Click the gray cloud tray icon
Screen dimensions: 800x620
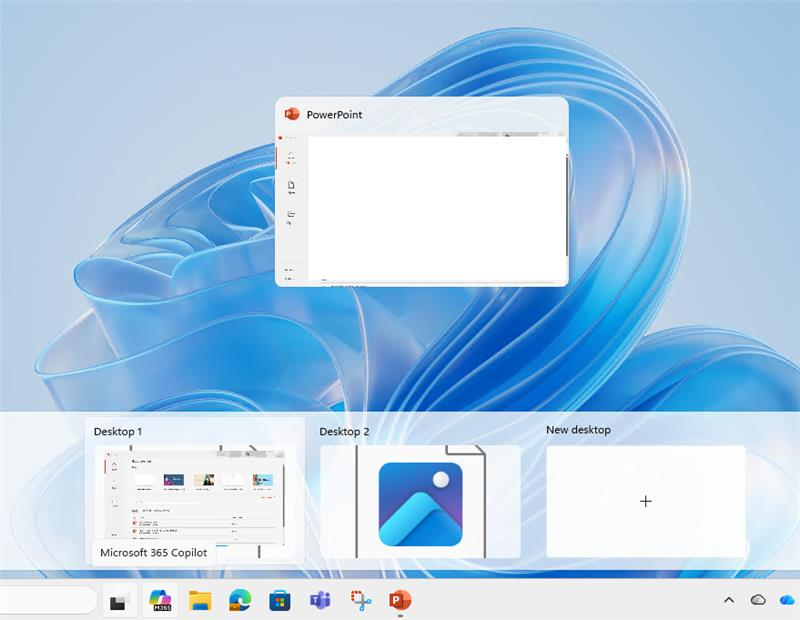click(758, 600)
